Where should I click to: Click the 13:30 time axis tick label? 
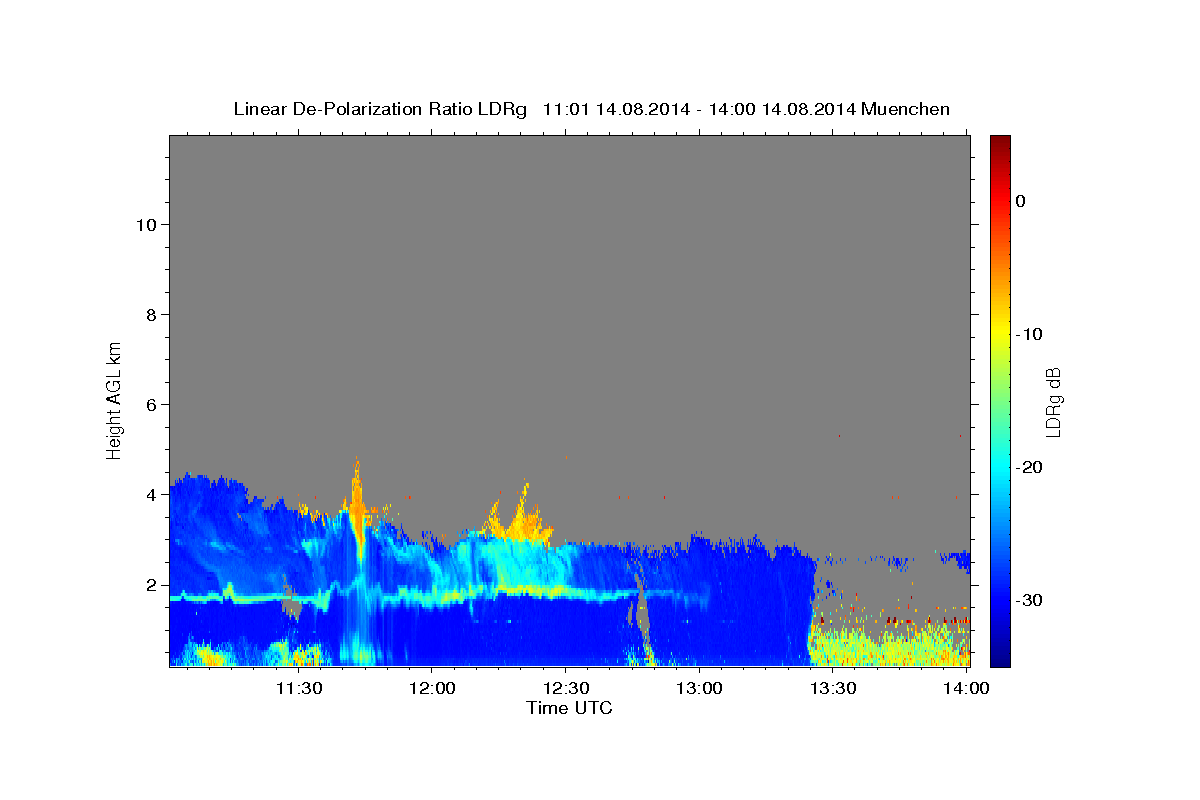tap(833, 688)
